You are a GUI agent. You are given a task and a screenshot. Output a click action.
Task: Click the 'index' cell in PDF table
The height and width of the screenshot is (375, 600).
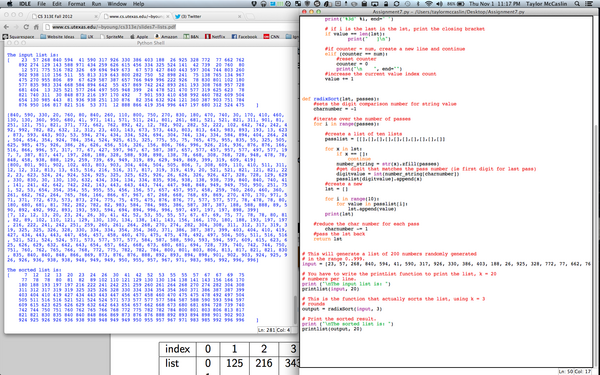click(178, 349)
